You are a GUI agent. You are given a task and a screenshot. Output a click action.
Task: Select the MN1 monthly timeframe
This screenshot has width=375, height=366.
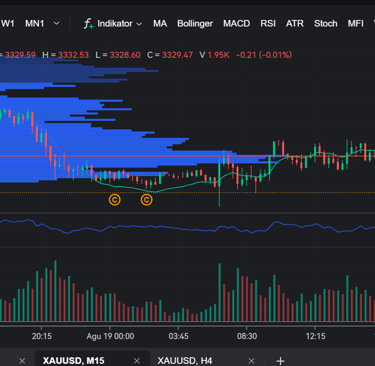tap(35, 24)
